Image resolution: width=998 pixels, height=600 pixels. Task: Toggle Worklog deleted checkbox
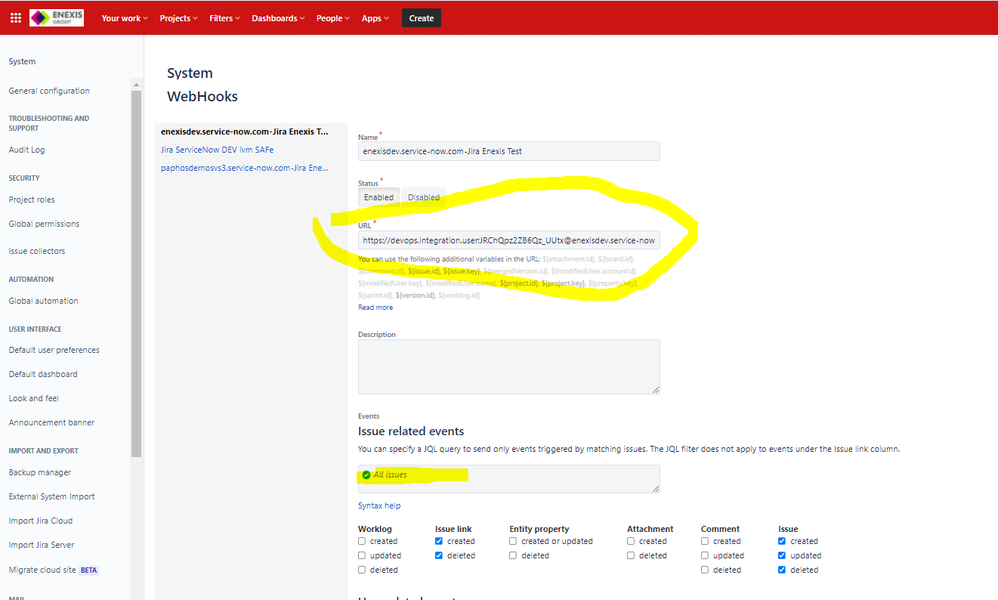click(x=362, y=570)
